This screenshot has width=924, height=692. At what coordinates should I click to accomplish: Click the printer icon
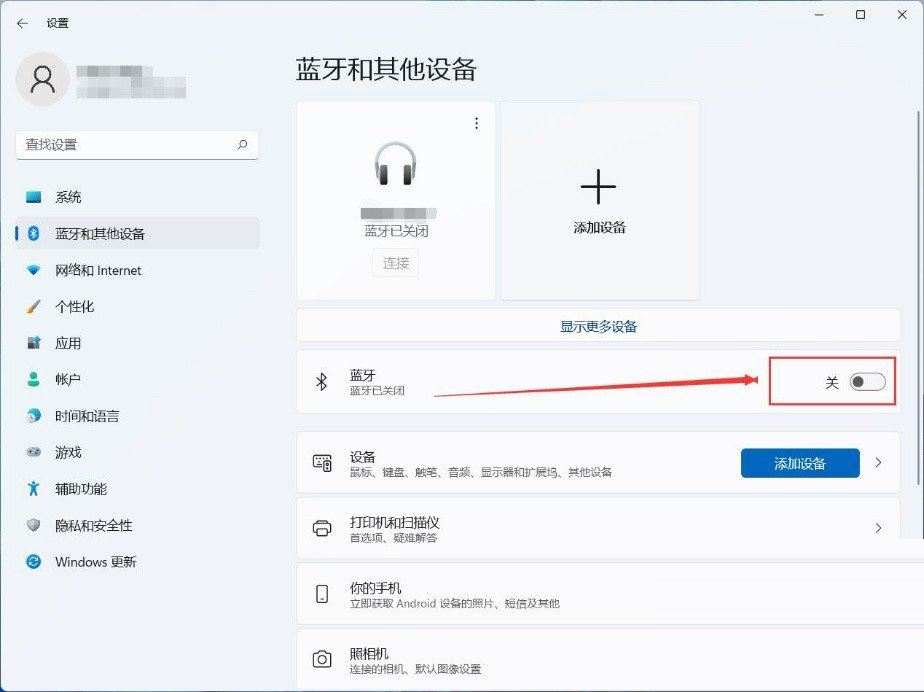[322, 528]
